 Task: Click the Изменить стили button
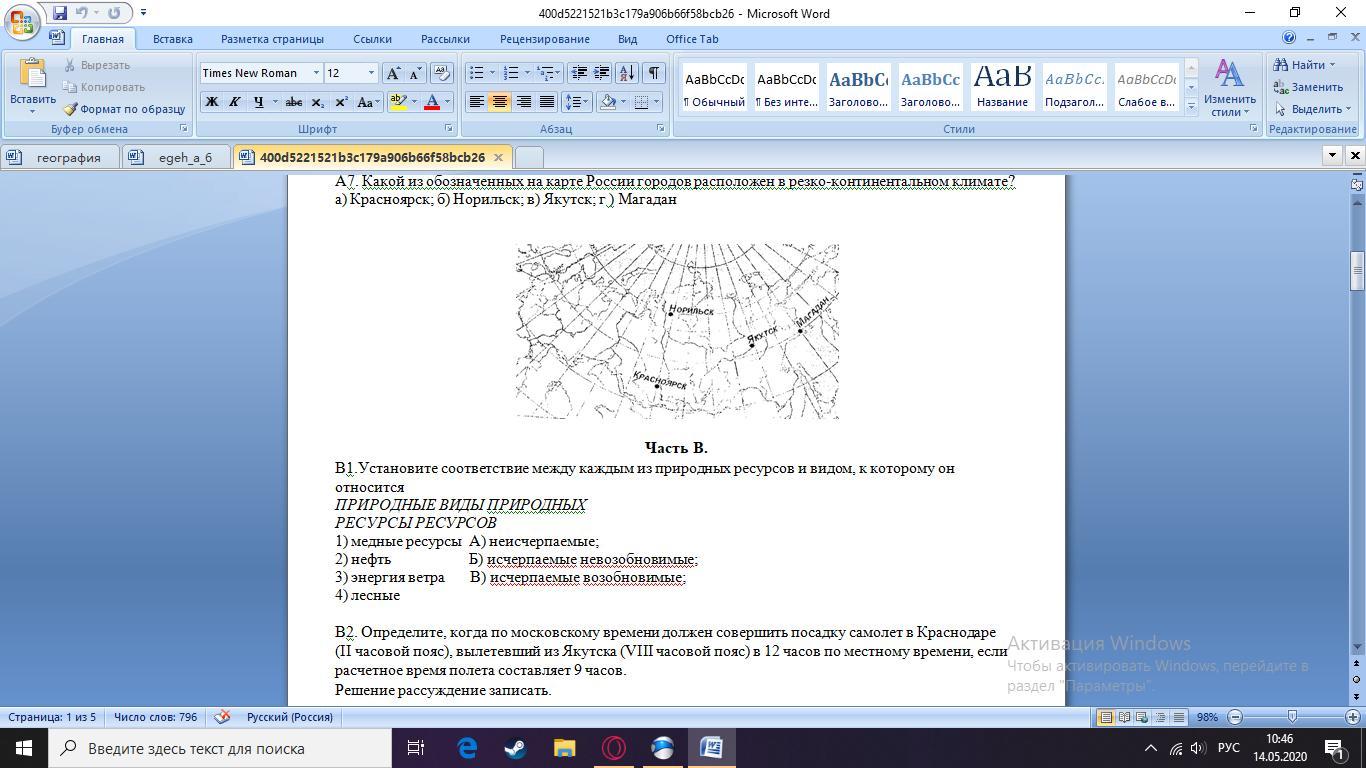[1229, 86]
